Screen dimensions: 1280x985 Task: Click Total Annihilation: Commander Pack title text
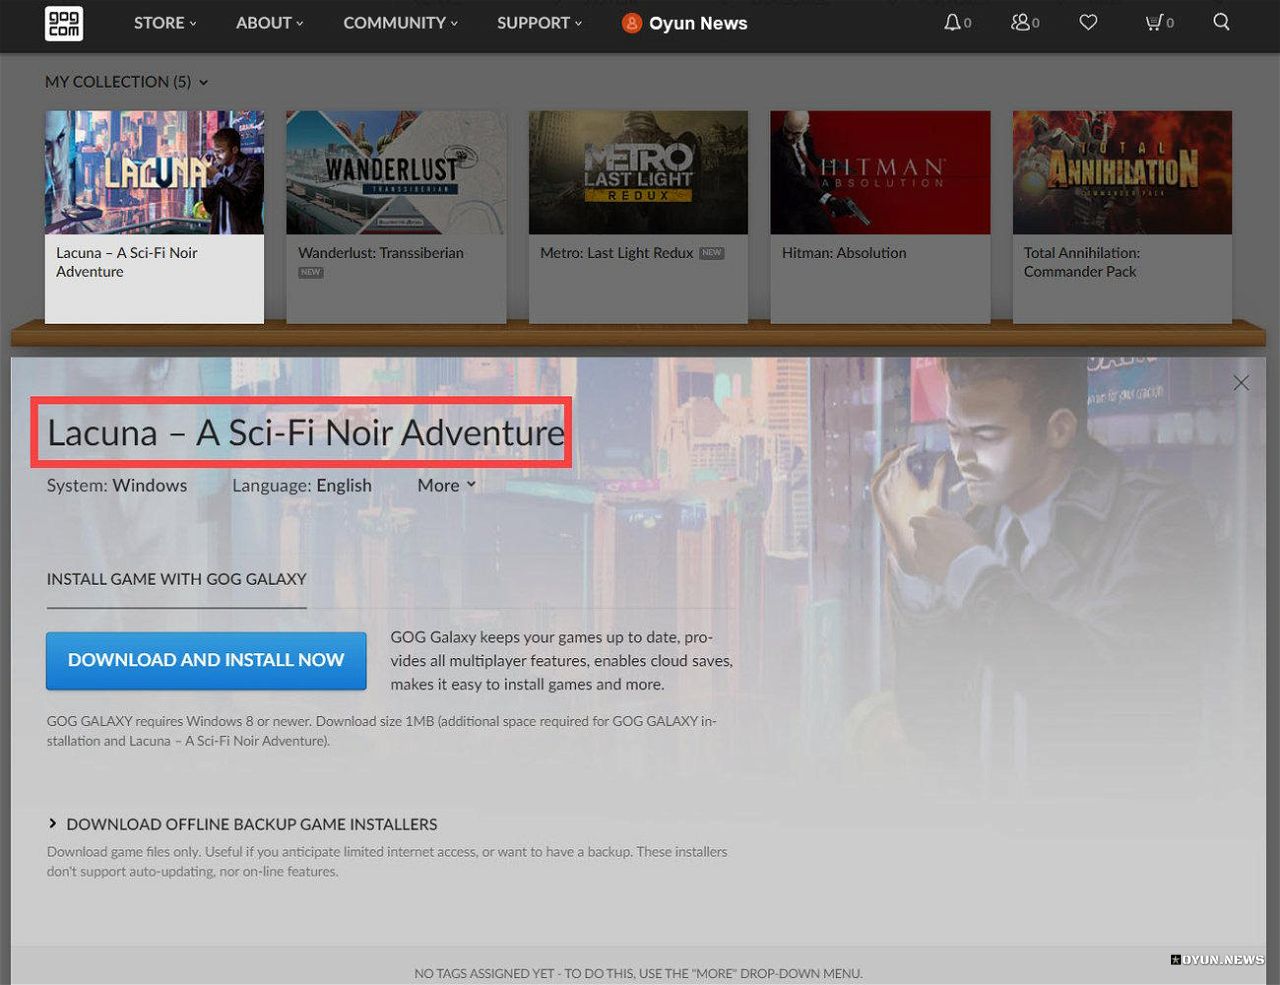1082,262
